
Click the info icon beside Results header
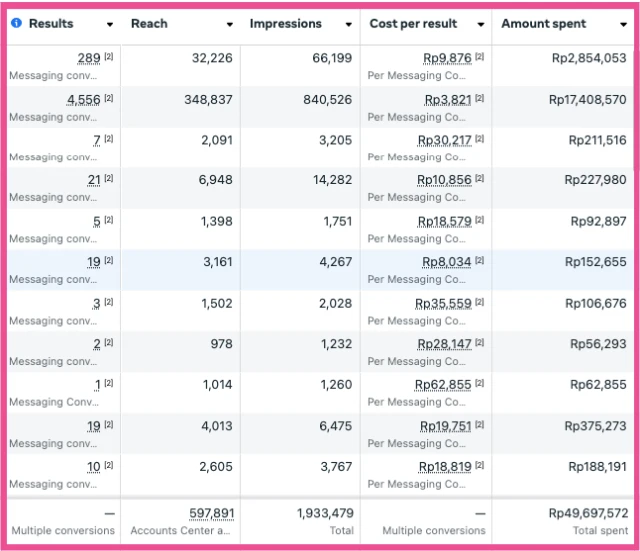point(16,24)
